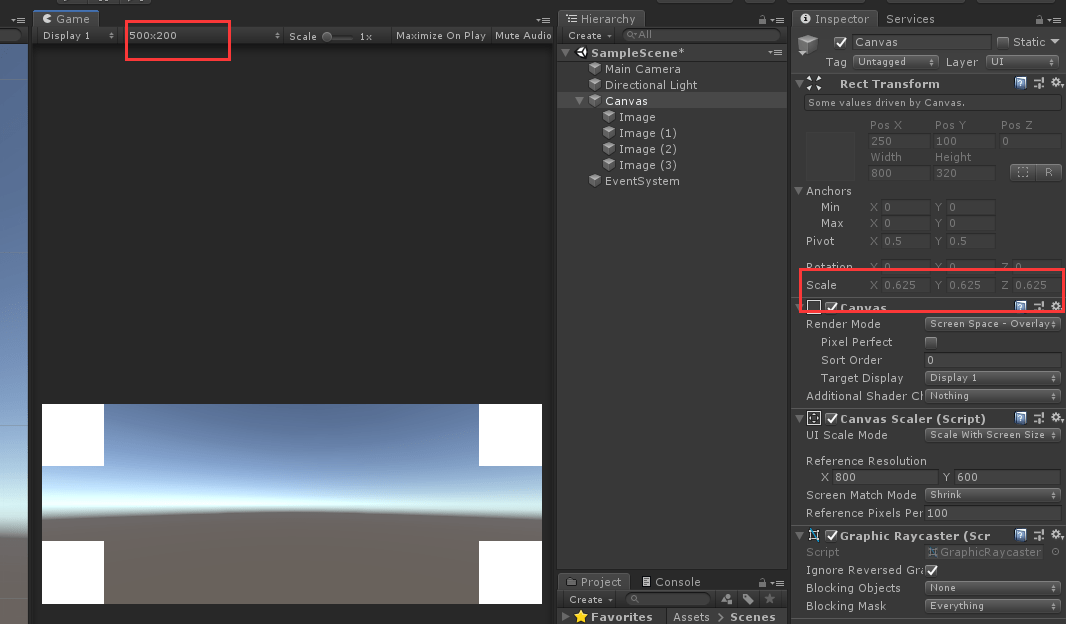Disable the Graphic Raycaster component checkbox
Image resolution: width=1066 pixels, height=624 pixels.
(x=831, y=535)
